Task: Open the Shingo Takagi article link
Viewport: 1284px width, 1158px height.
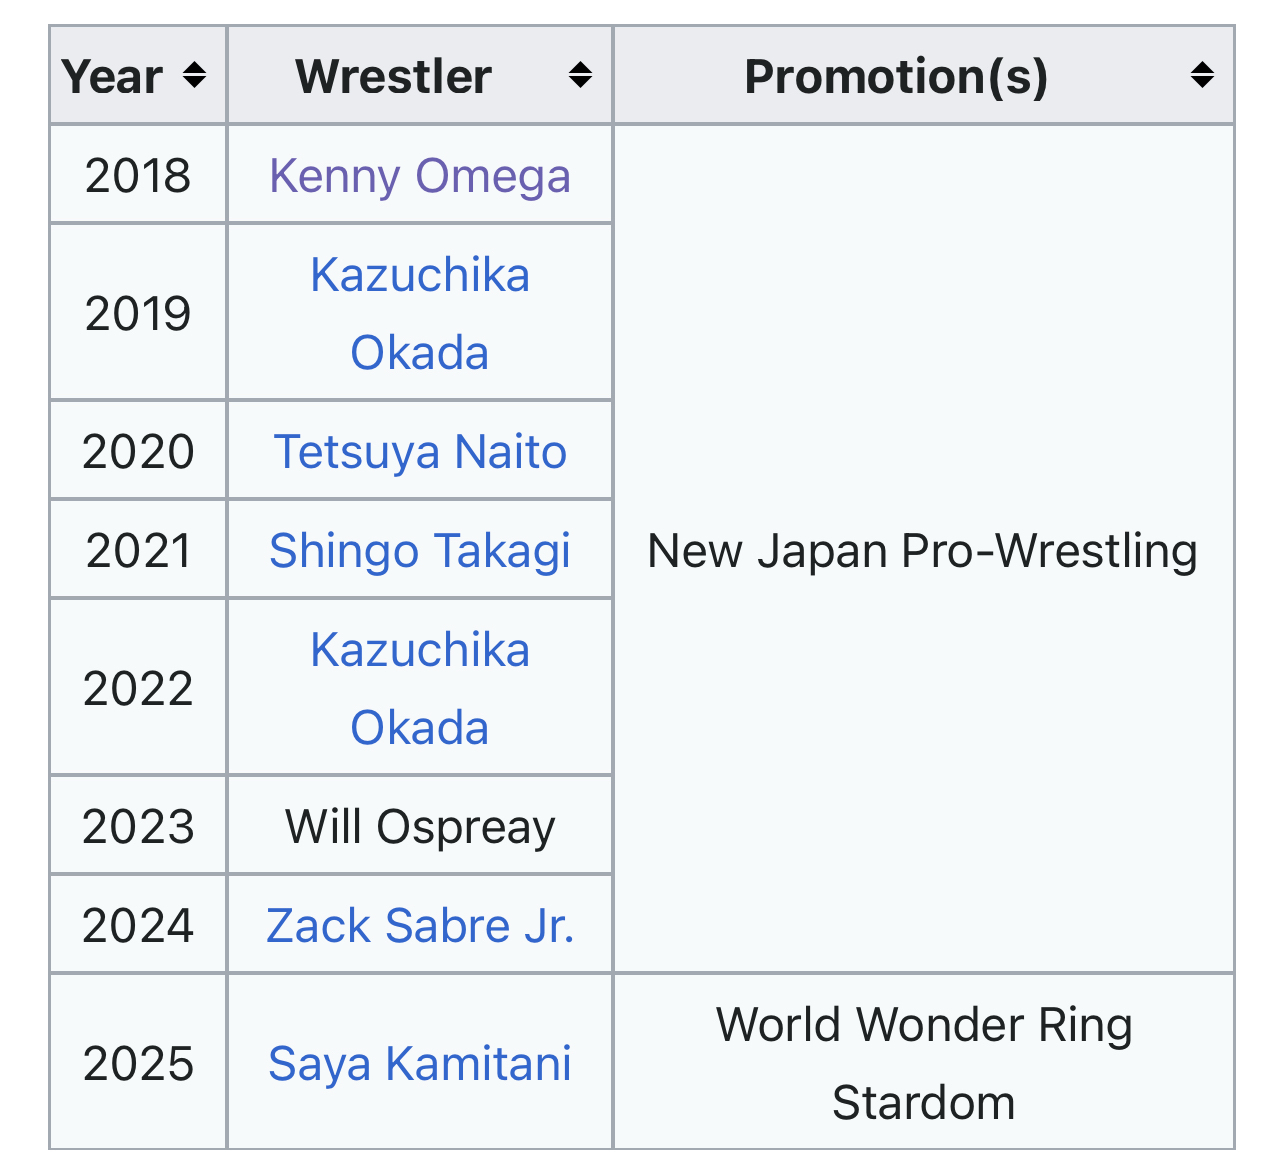Action: click(x=420, y=551)
